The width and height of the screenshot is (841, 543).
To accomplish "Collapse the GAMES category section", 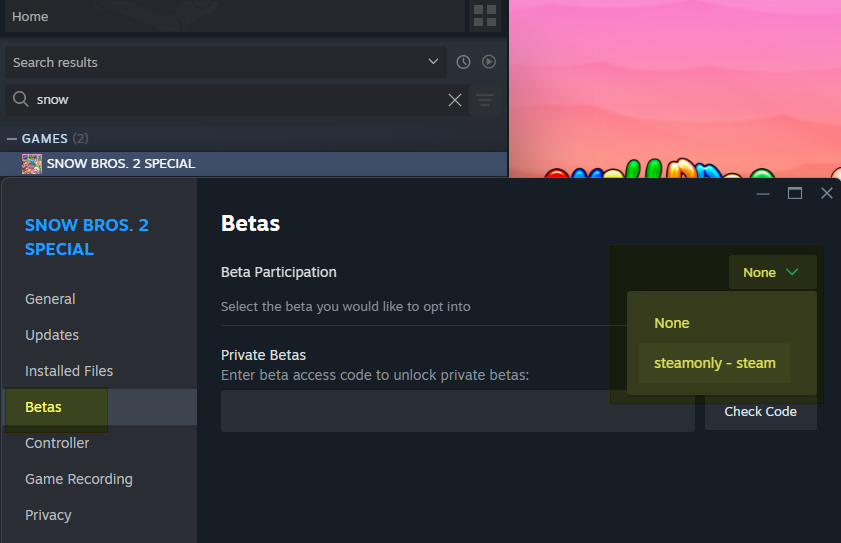I will tap(12, 139).
